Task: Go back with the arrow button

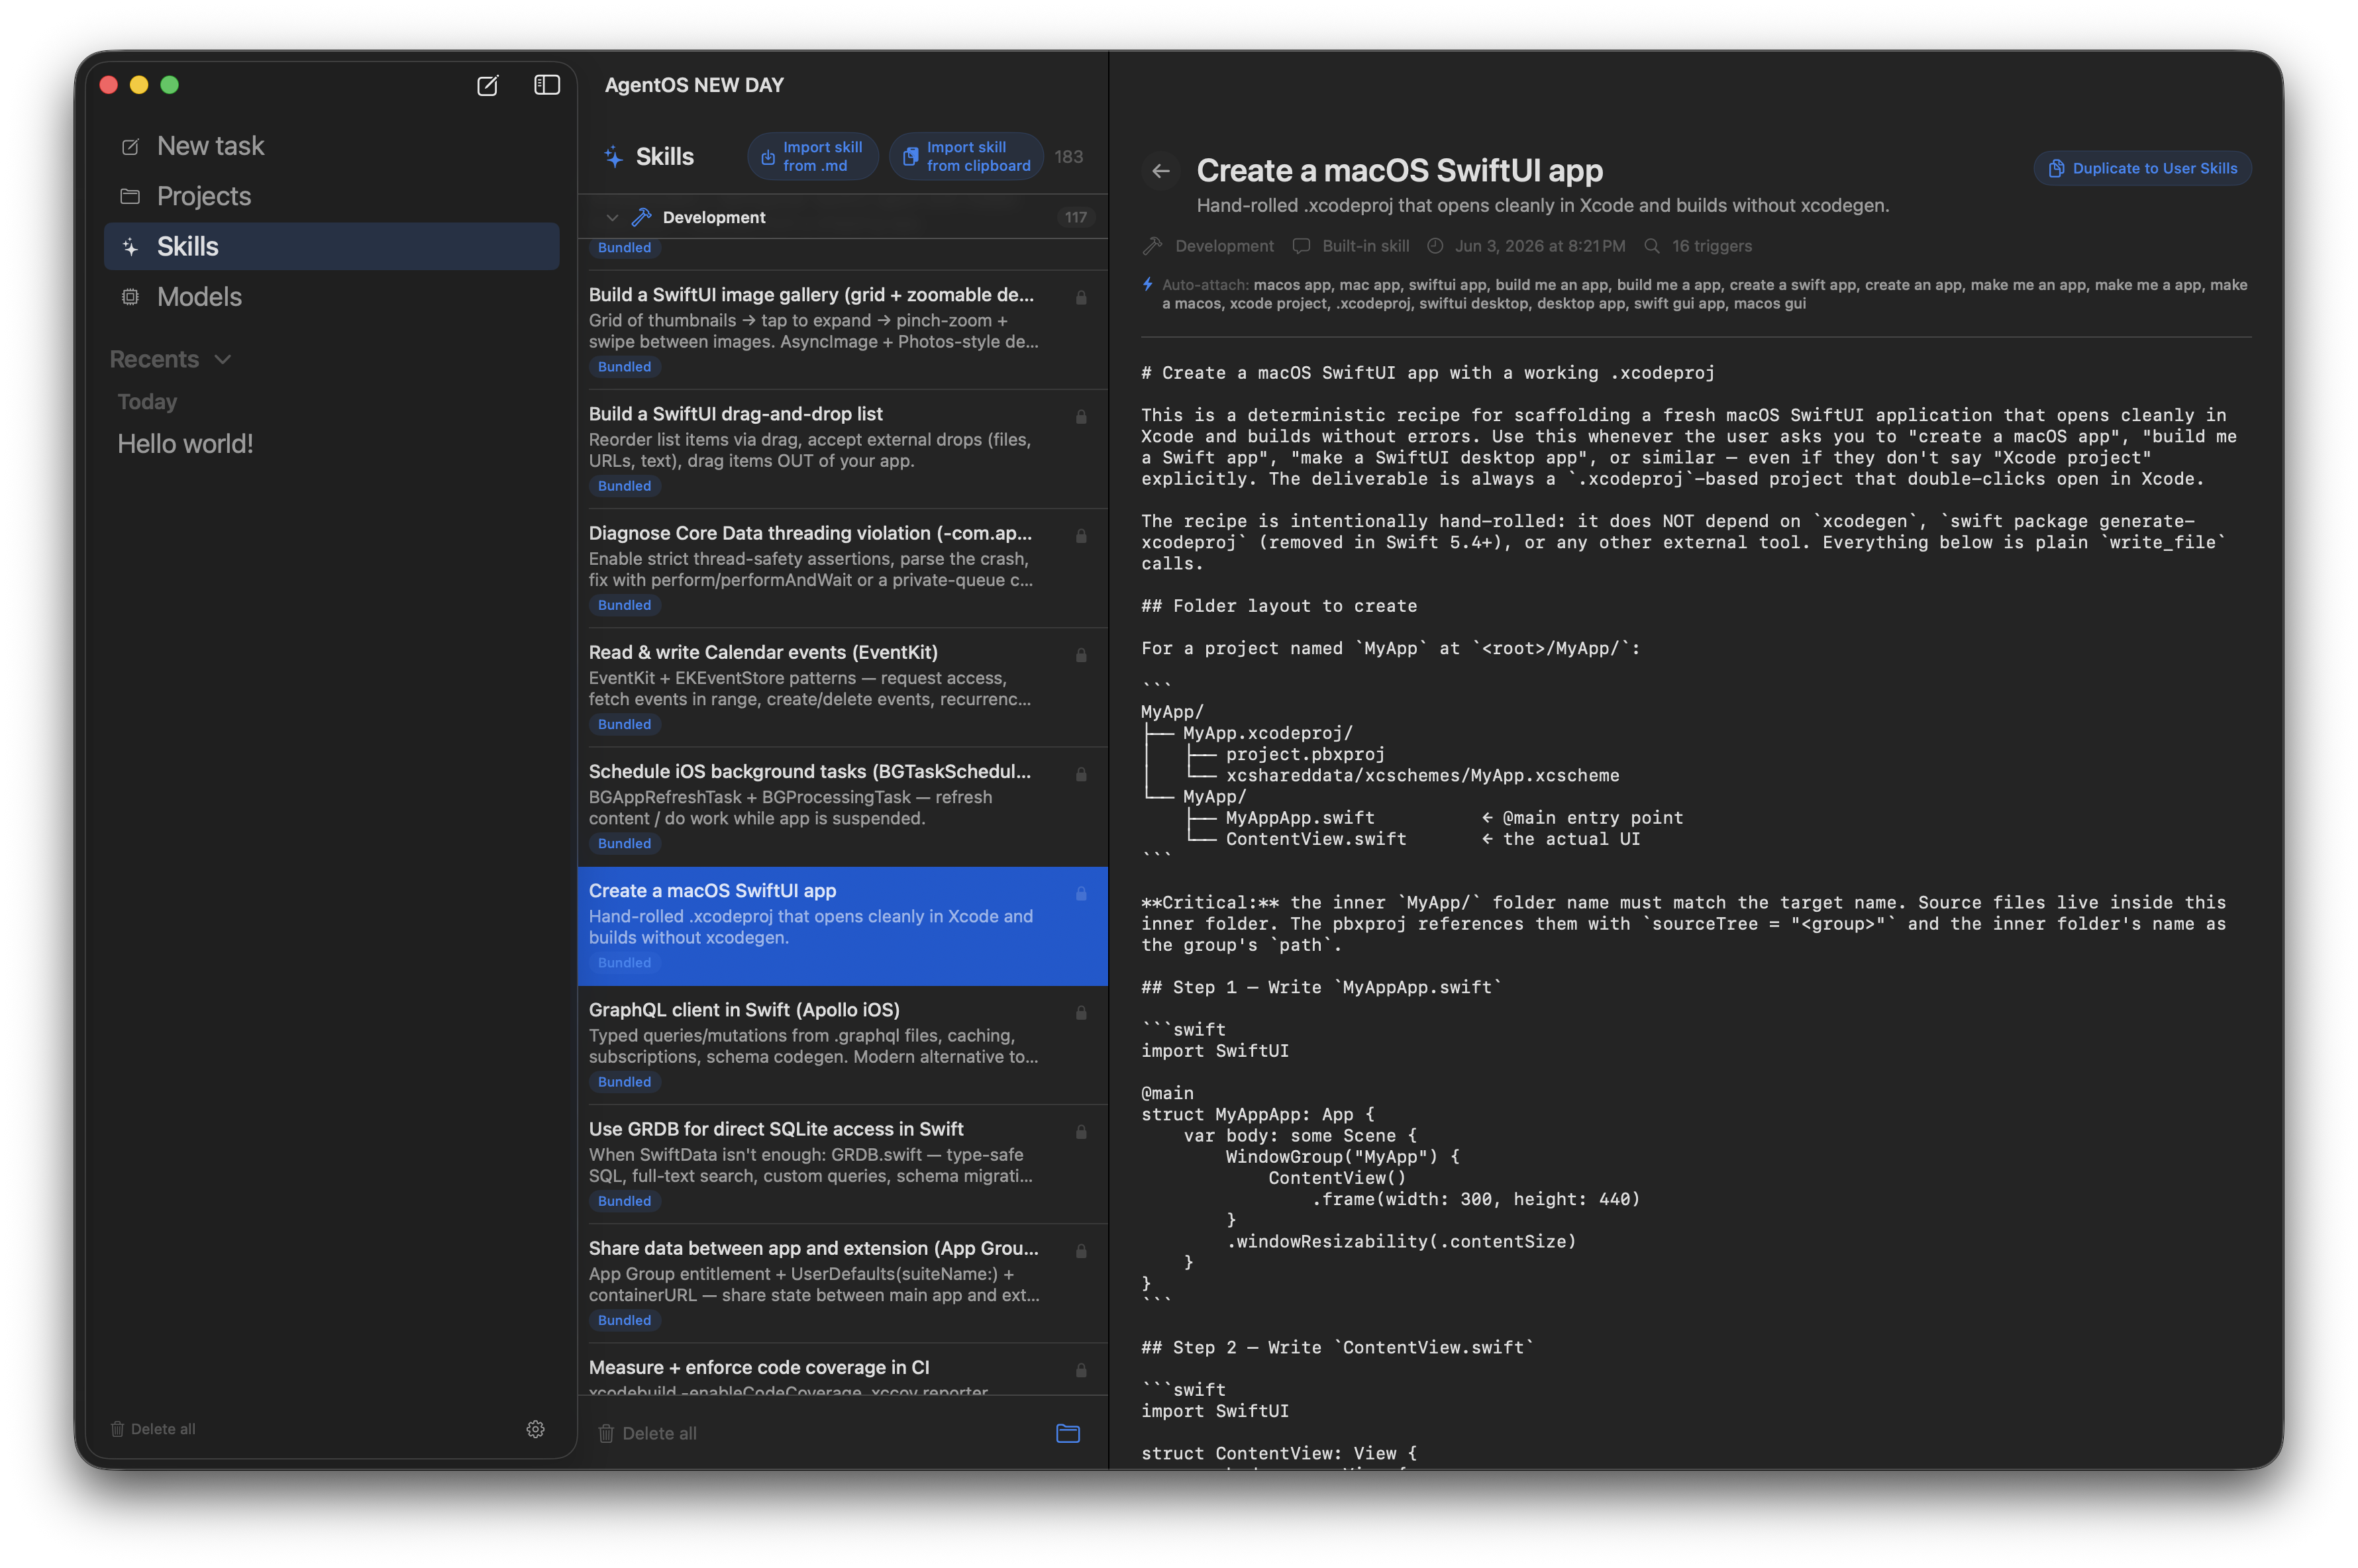Action: point(1160,171)
